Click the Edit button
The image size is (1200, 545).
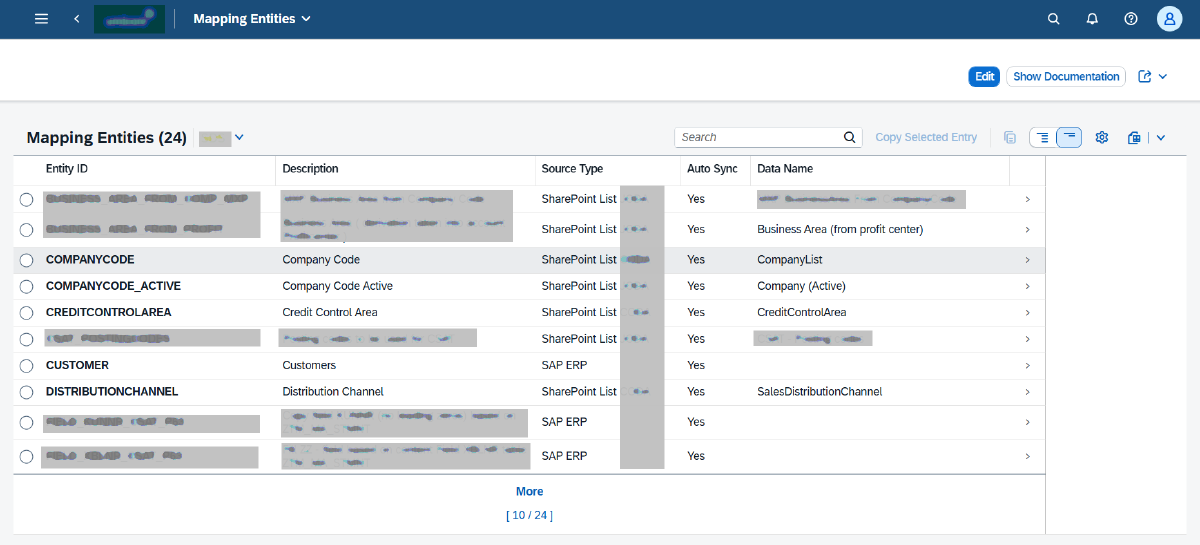[x=984, y=77]
